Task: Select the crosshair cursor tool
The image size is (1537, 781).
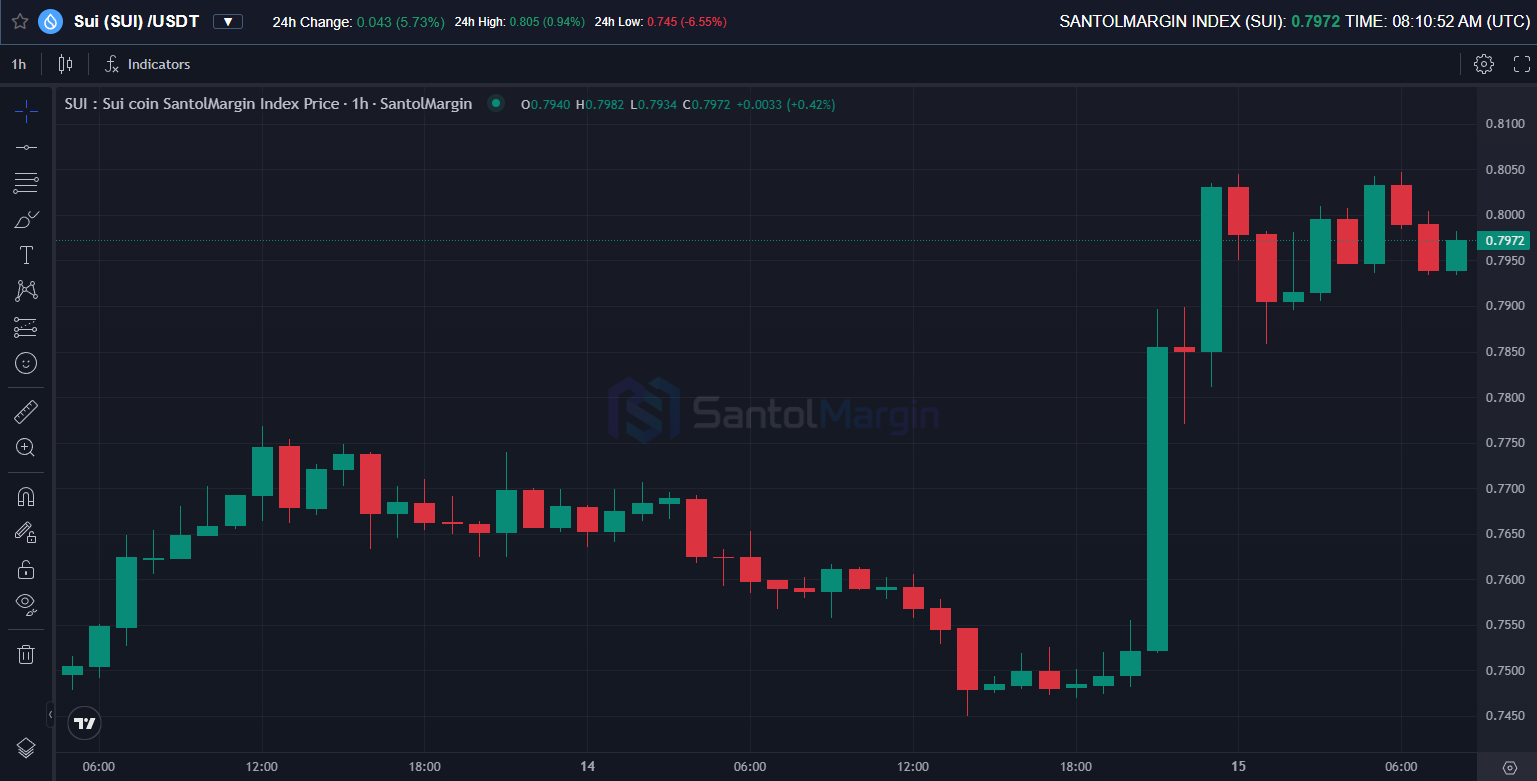Action: click(26, 110)
